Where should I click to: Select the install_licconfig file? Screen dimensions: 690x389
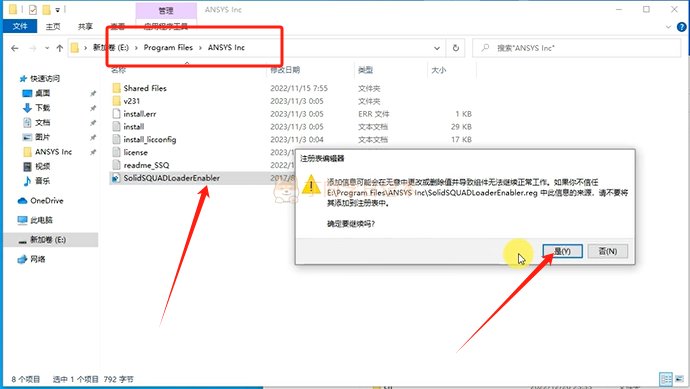[x=150, y=139]
